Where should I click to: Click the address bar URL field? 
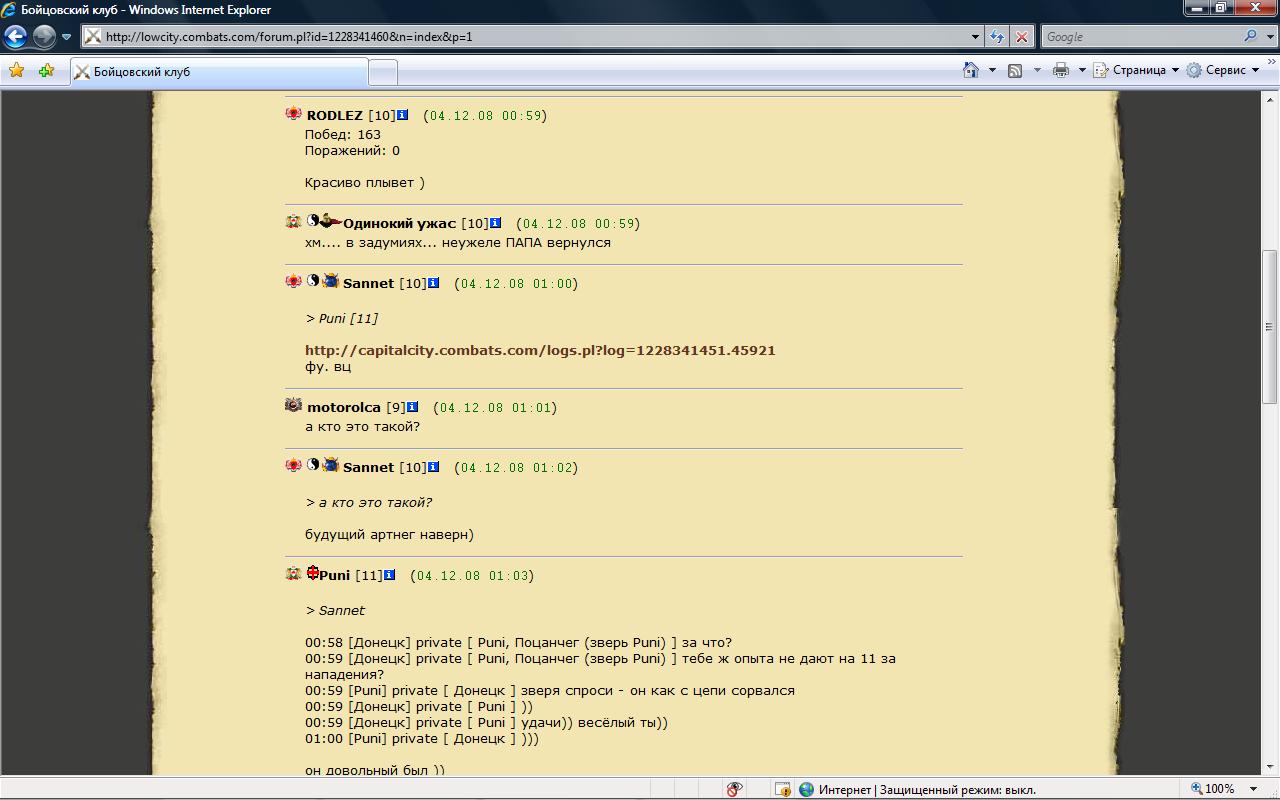click(525, 37)
